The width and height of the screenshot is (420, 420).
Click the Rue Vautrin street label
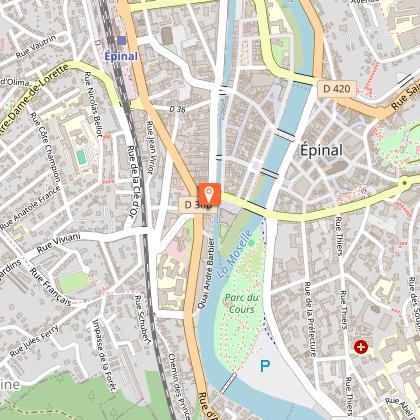(36, 47)
